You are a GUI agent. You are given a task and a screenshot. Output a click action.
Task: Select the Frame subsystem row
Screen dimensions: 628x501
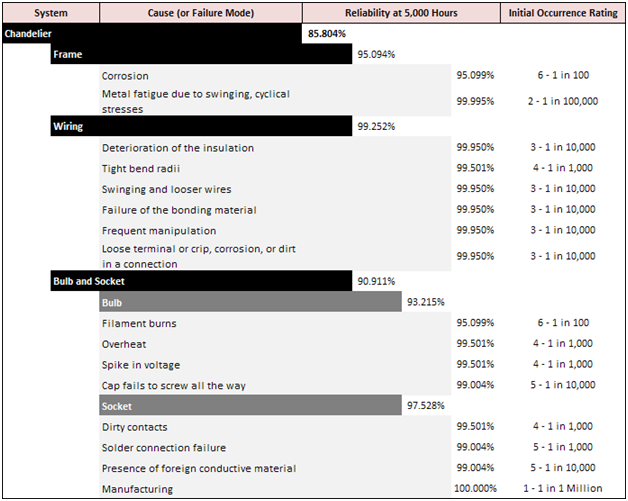pyautogui.click(x=201, y=54)
